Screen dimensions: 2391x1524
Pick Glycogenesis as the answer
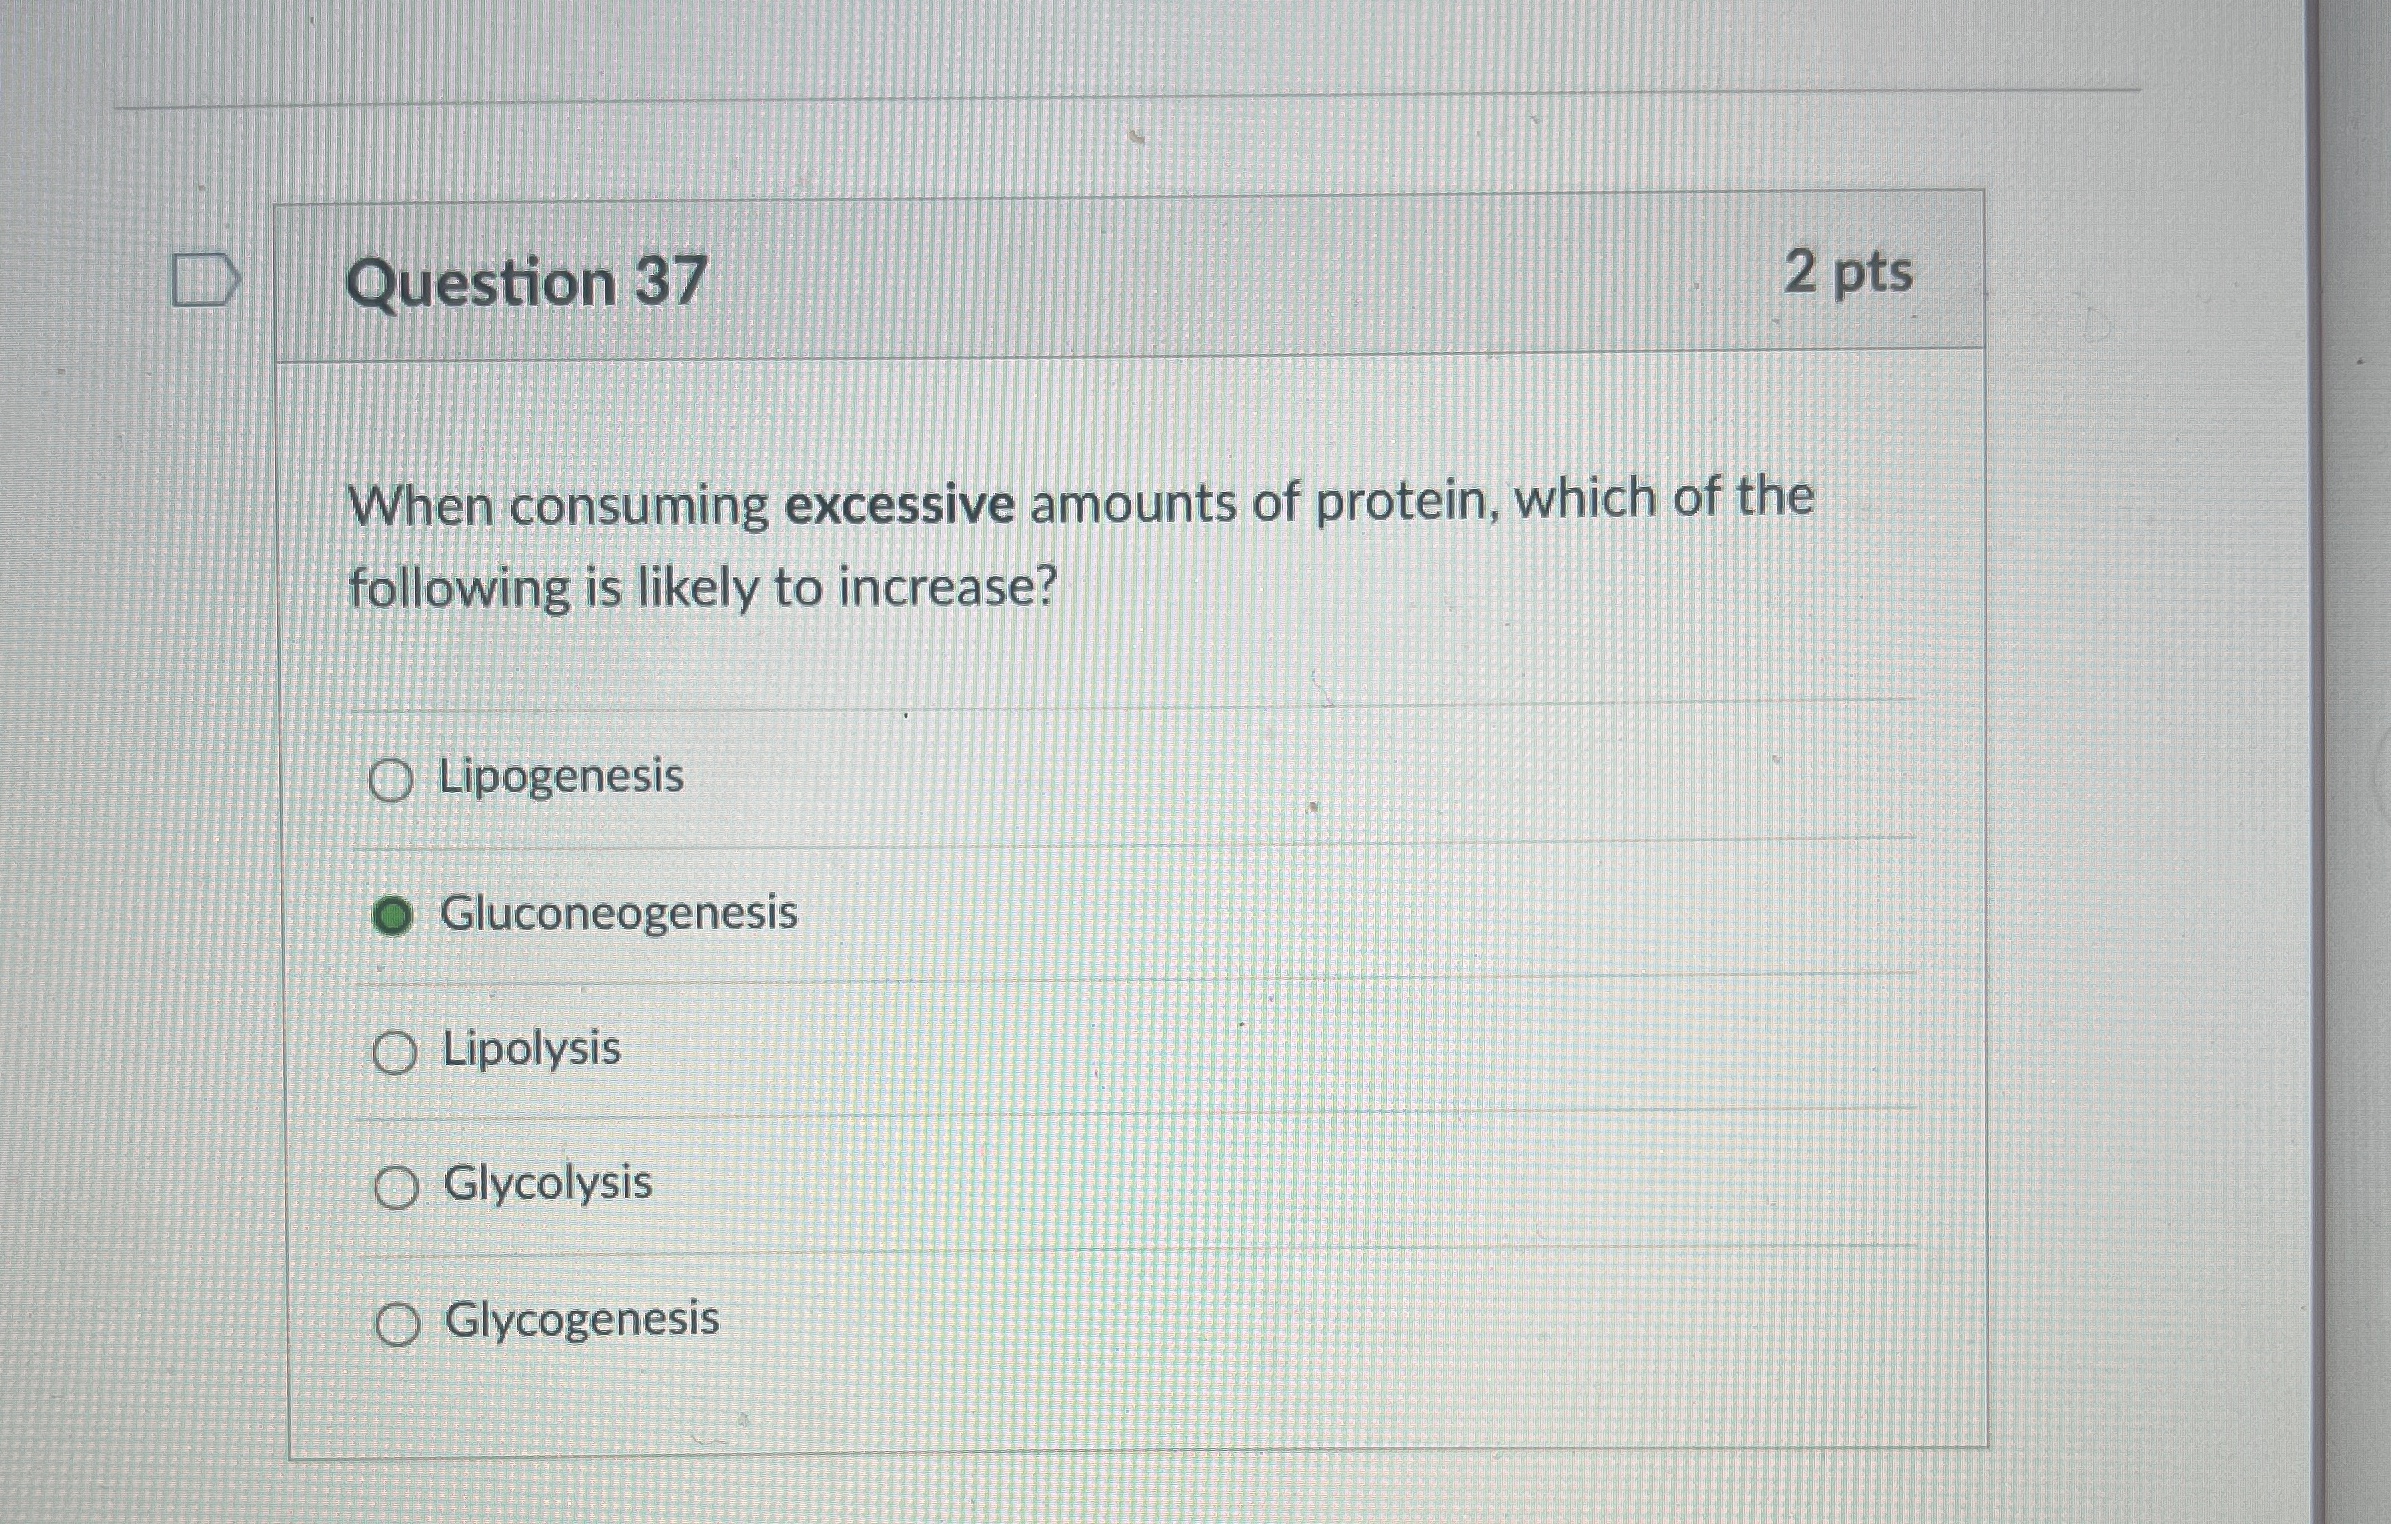(x=398, y=1322)
